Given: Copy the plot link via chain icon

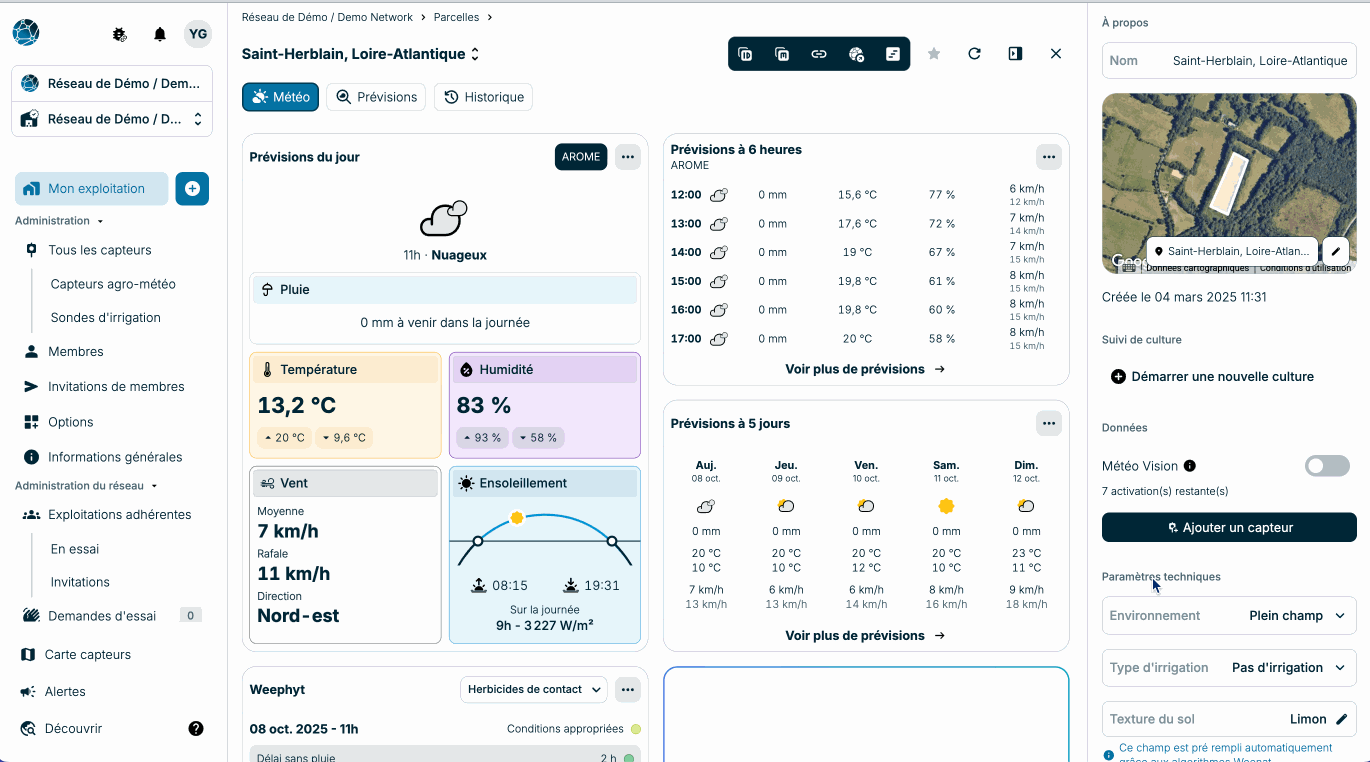Looking at the screenshot, I should 819,54.
